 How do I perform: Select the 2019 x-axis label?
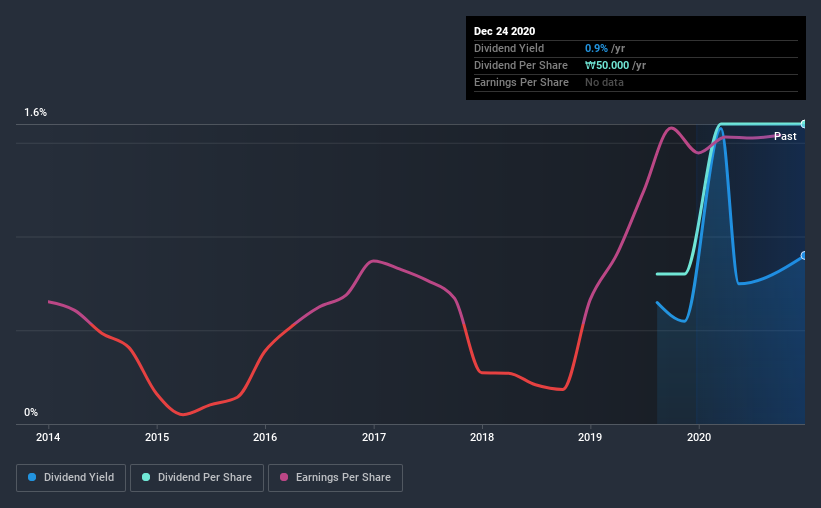pyautogui.click(x=590, y=437)
